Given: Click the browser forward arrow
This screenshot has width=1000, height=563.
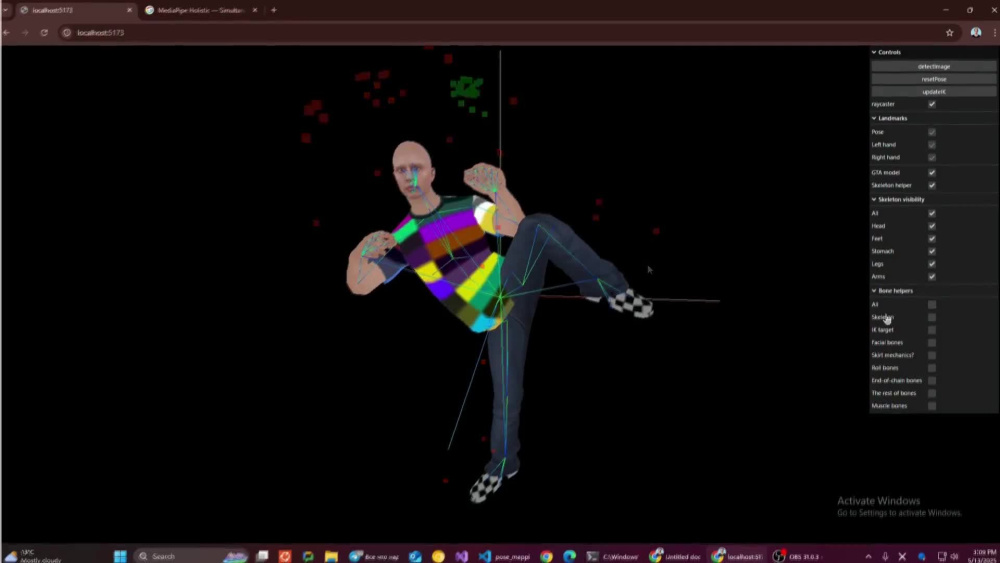Looking at the screenshot, I should [26, 33].
